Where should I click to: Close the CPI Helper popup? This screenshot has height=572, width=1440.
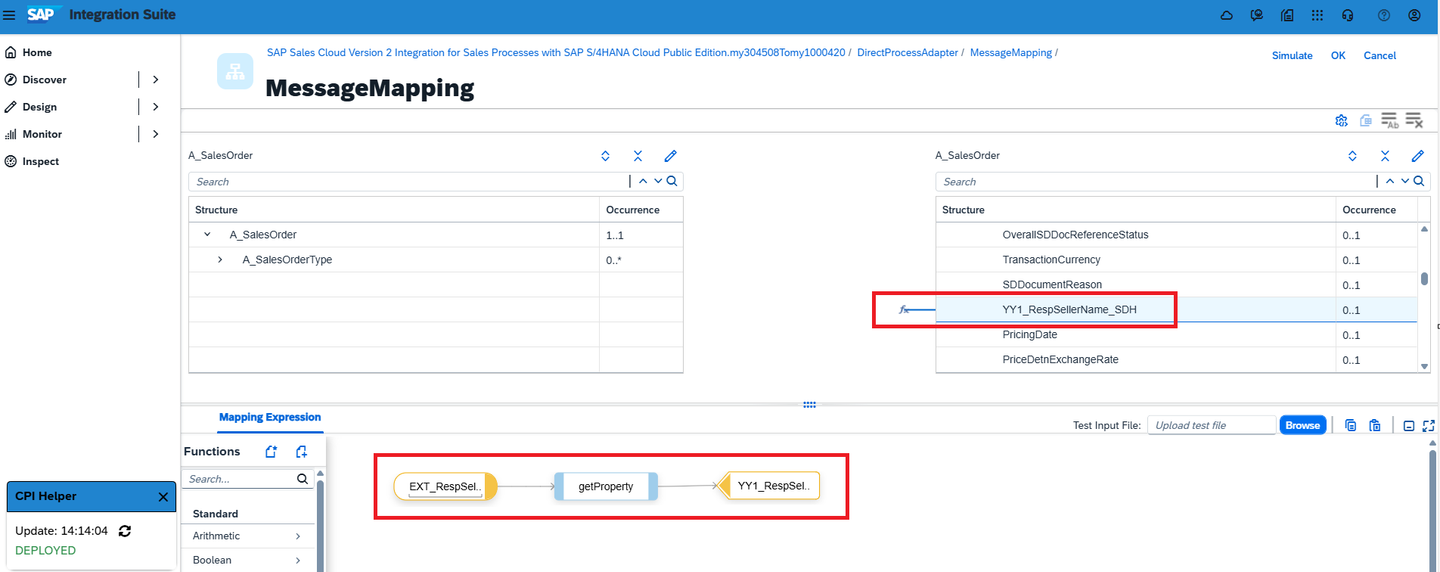click(x=163, y=497)
